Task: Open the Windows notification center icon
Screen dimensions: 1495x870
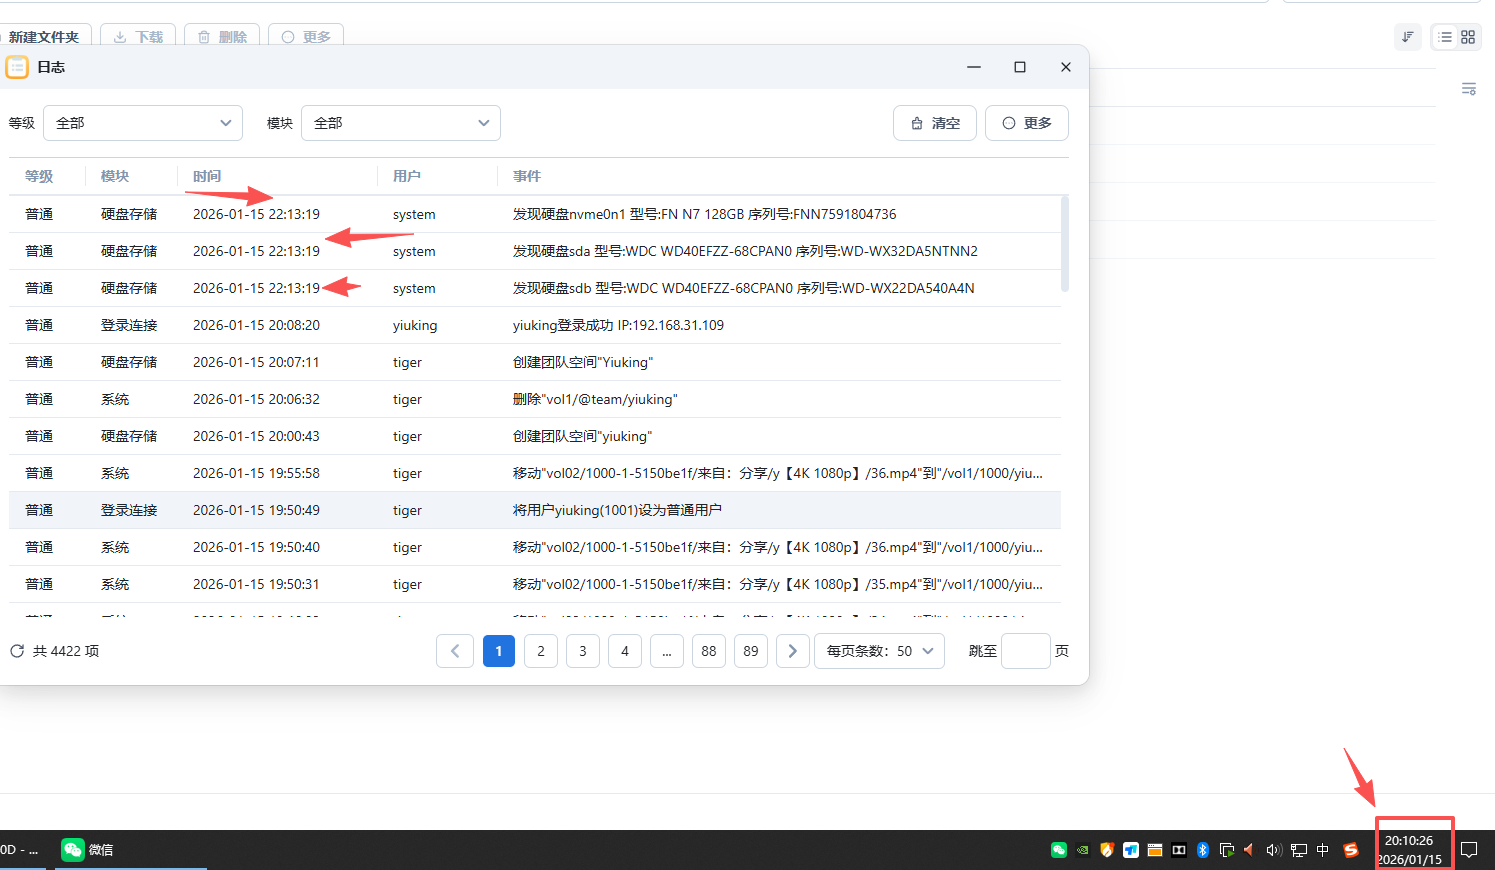Action: [1469, 850]
